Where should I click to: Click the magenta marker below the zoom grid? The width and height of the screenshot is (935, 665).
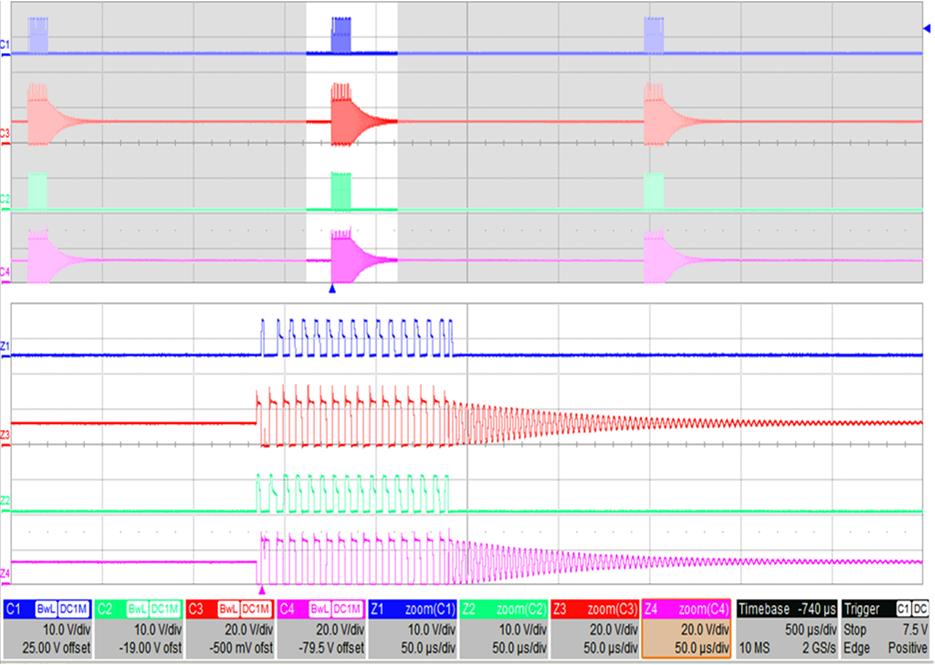click(261, 591)
